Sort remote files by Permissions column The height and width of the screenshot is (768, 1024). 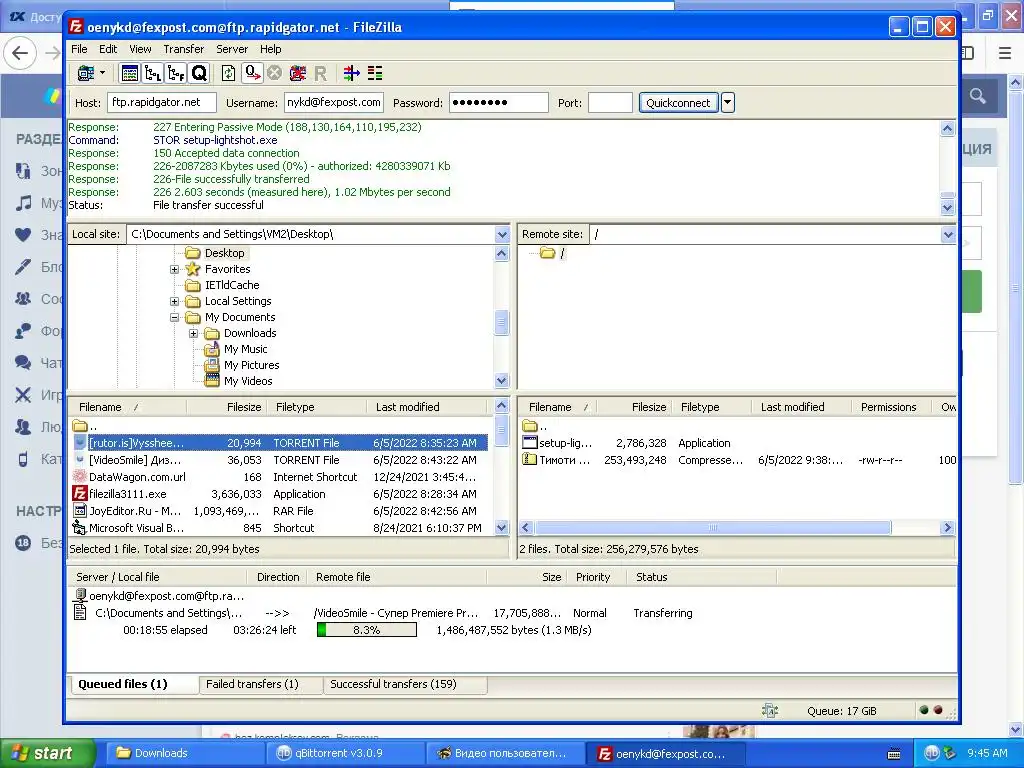(x=893, y=407)
